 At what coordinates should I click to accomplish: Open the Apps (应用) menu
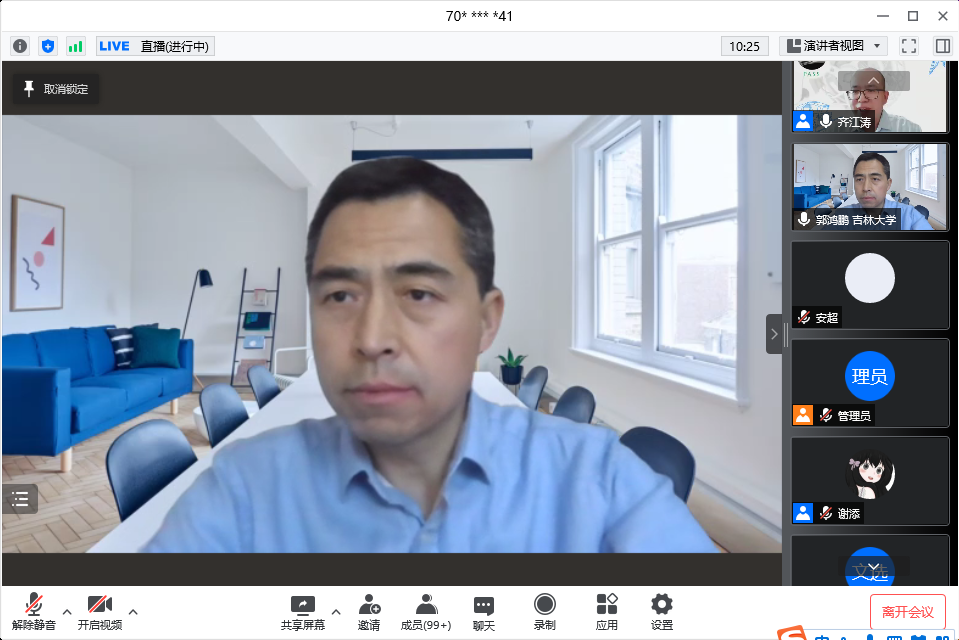[x=606, y=612]
